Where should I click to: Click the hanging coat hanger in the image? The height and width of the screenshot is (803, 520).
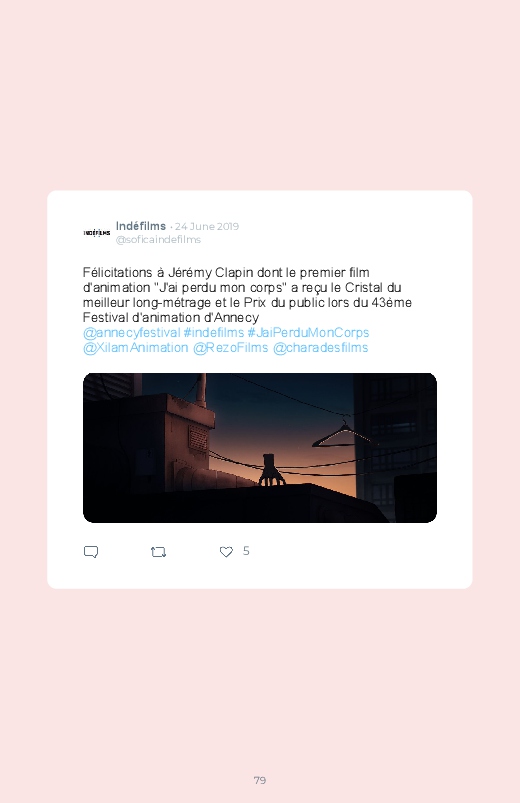click(342, 433)
